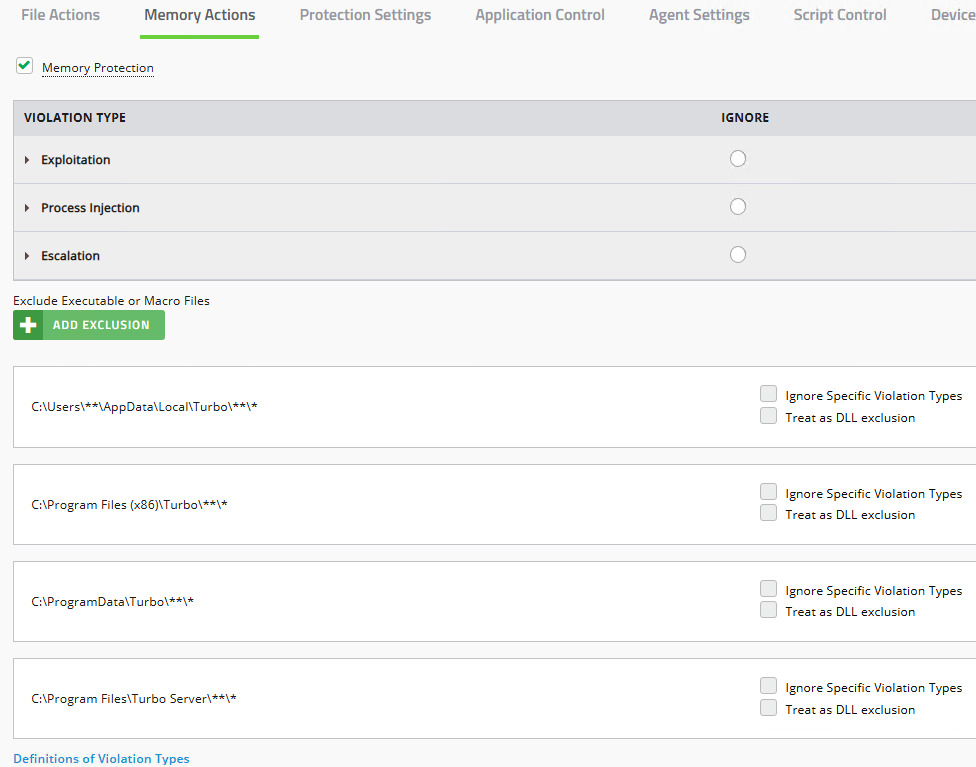
Task: Click the Memory Protection label link
Action: [x=97, y=67]
